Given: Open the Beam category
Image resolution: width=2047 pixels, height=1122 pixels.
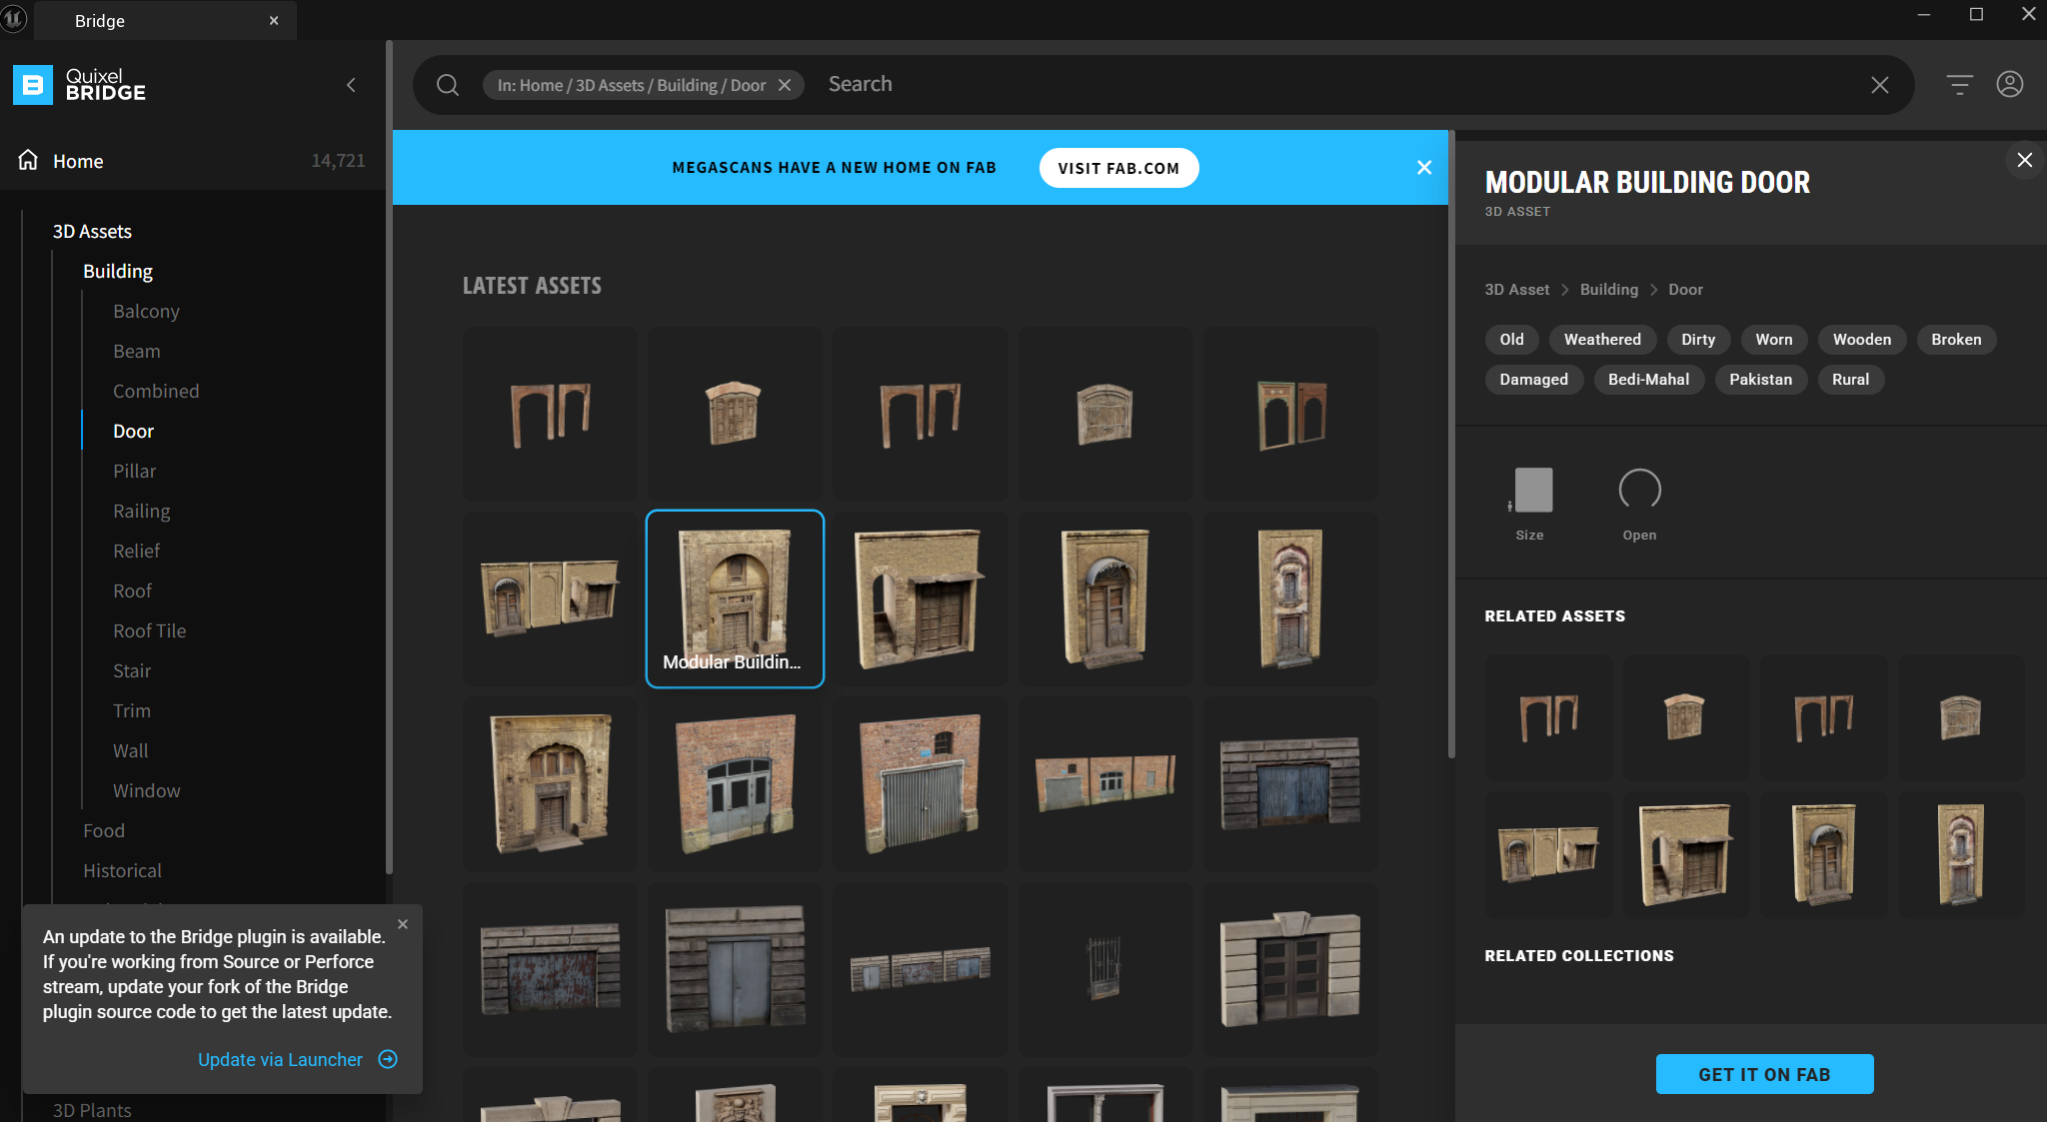Looking at the screenshot, I should coord(137,351).
